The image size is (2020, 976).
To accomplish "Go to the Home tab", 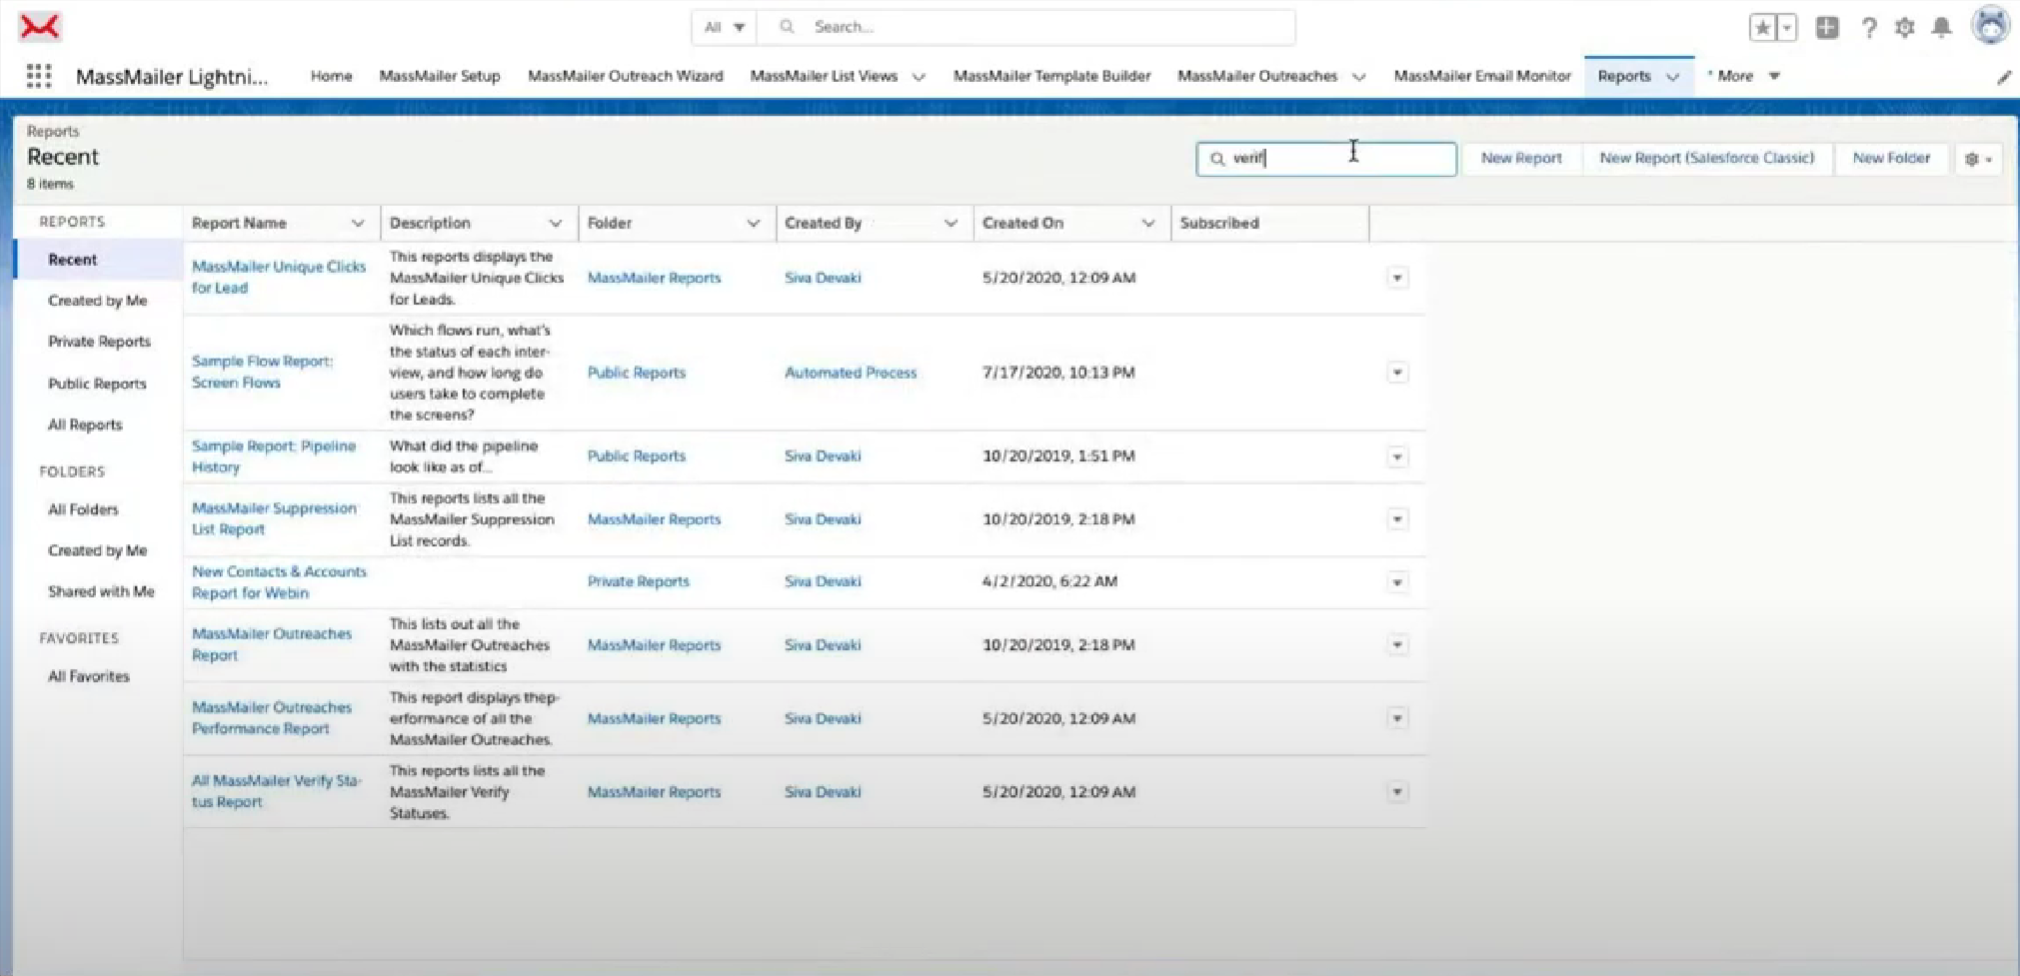I will [331, 76].
